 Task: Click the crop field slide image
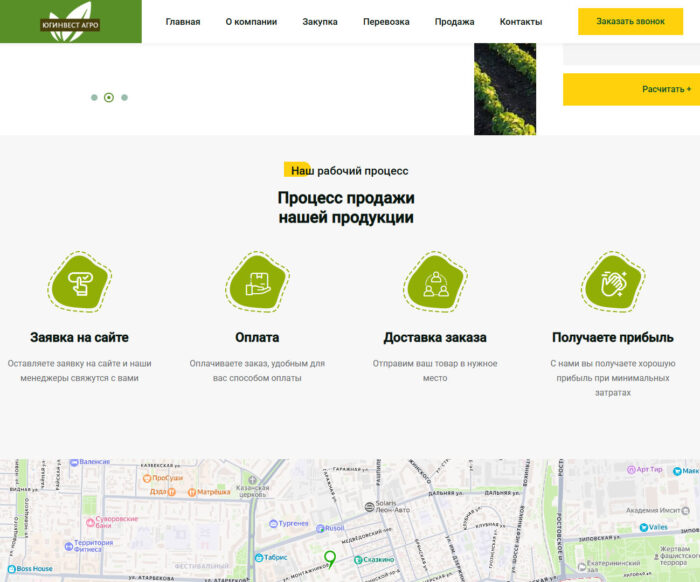[504, 89]
